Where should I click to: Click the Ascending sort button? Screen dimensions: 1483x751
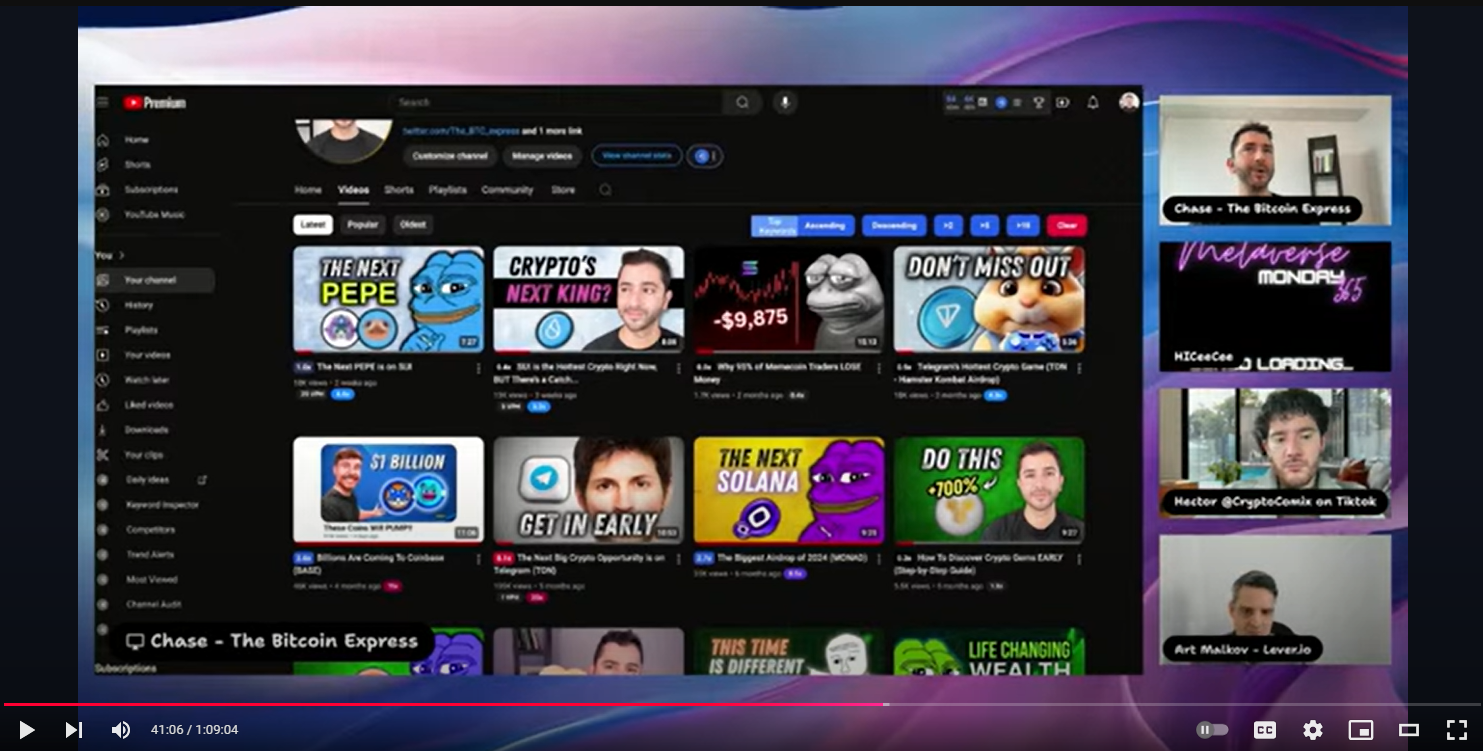[825, 226]
